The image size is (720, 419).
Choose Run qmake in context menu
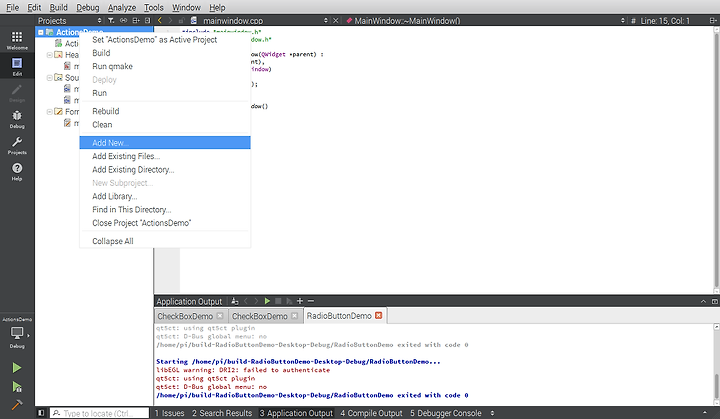point(165,66)
